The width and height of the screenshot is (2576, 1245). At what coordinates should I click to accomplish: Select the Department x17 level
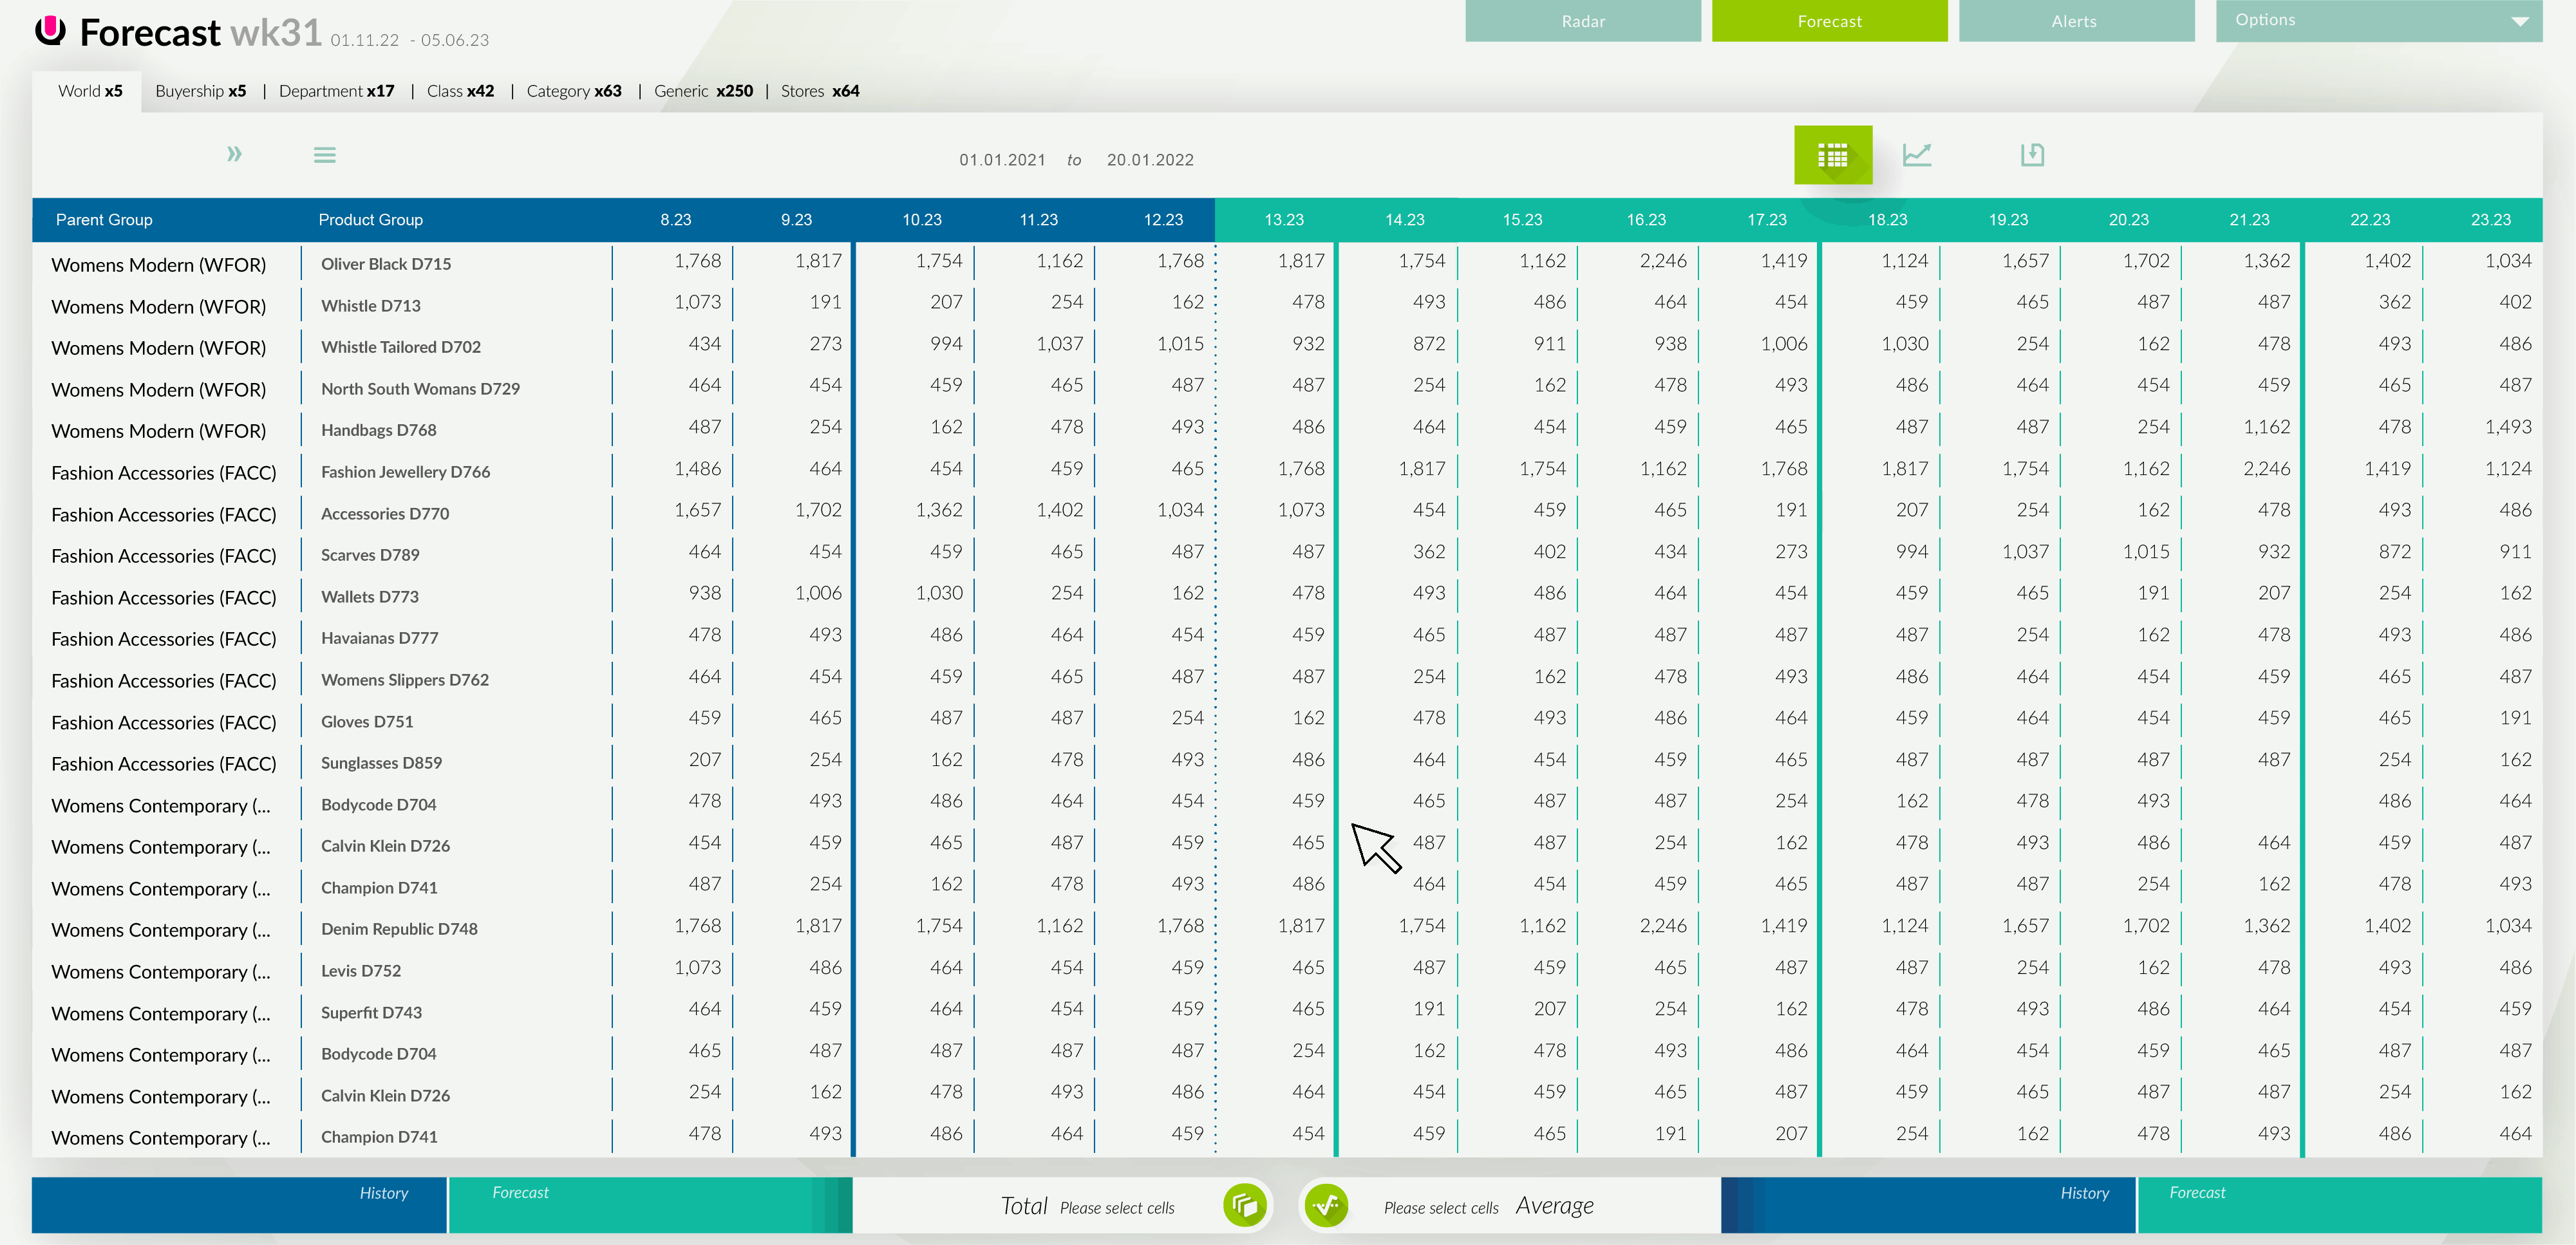click(336, 91)
